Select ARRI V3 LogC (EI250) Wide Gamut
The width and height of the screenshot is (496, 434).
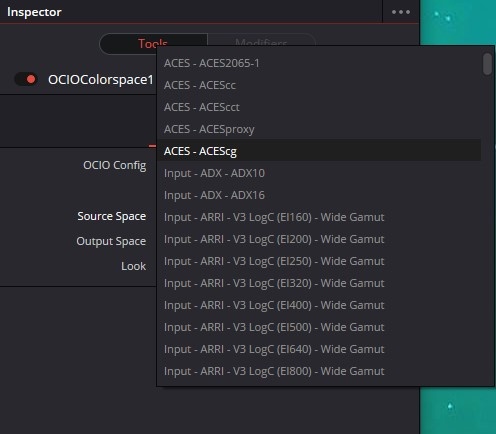(319, 261)
